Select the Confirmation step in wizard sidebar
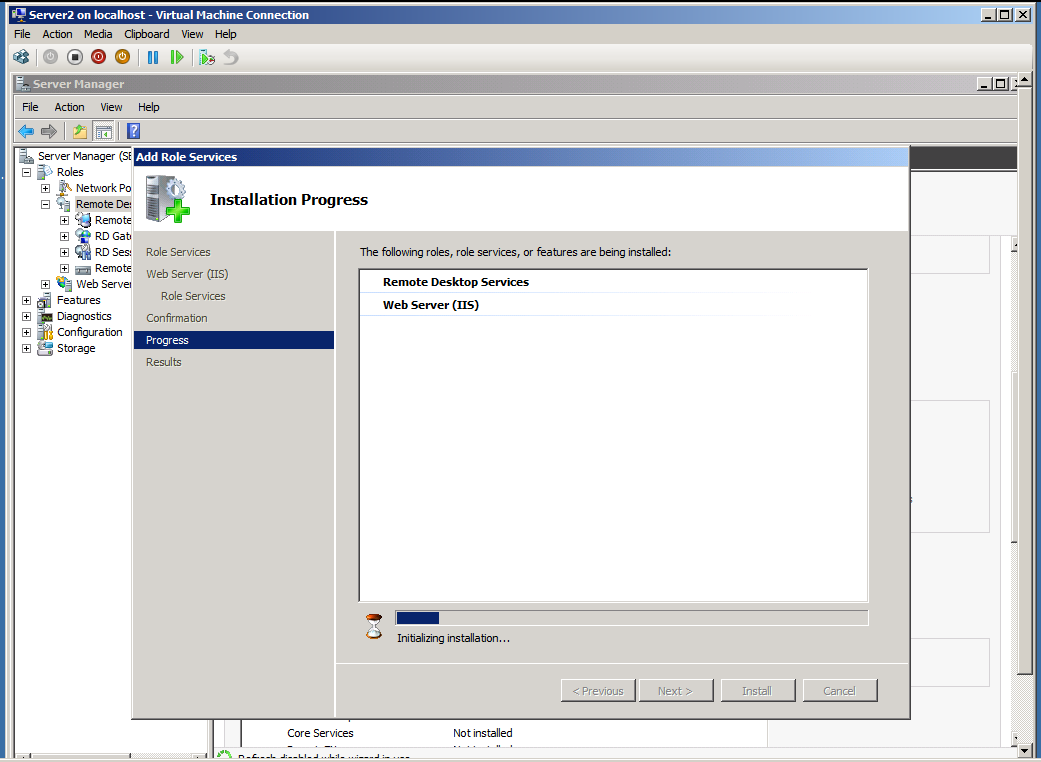Screen dimensions: 1041x762 tap(177, 318)
